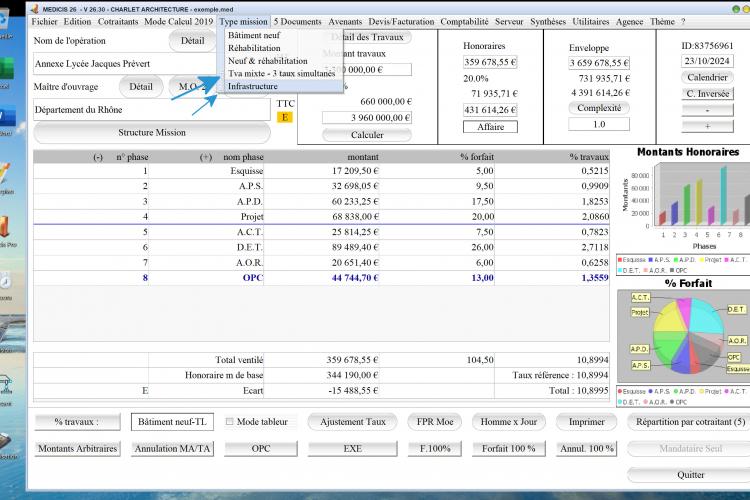Viewport: 750px width, 500px height.
Task: Click the Homme x Jour button
Action: pyautogui.click(x=508, y=422)
